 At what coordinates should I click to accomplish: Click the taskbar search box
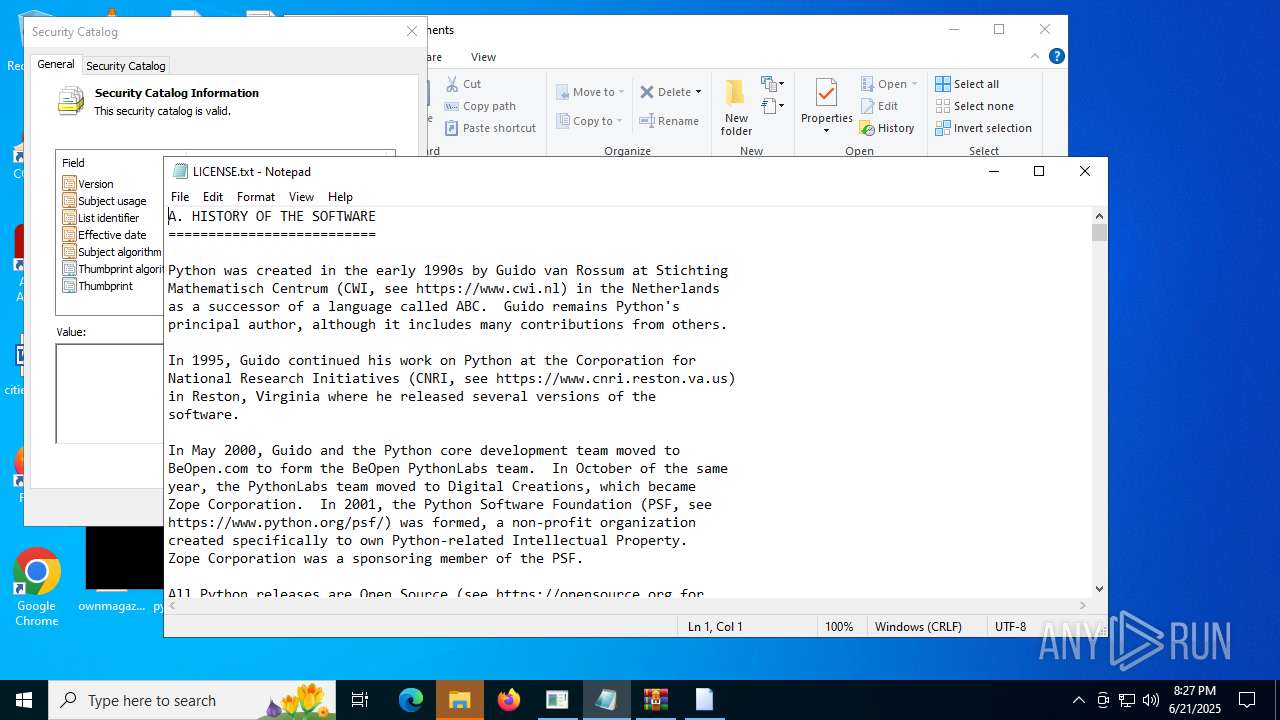[192, 700]
